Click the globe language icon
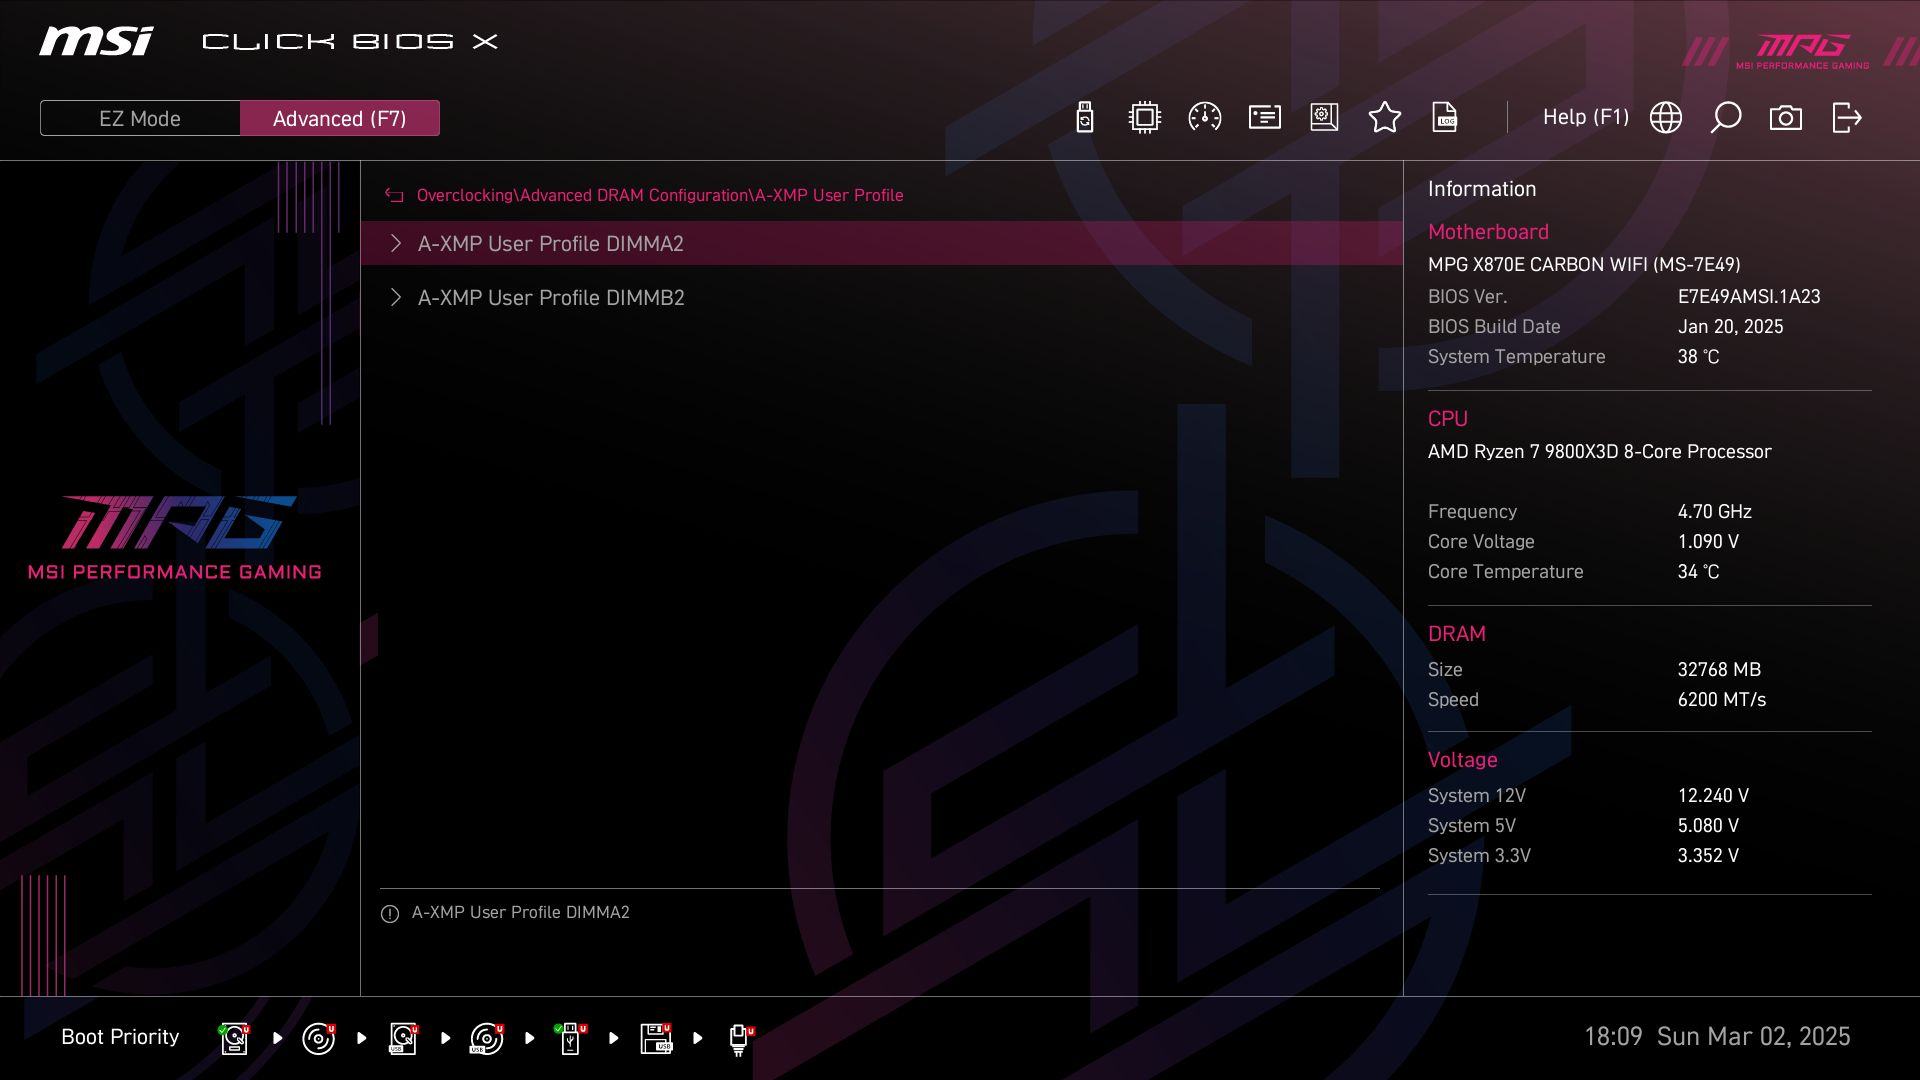Viewport: 1920px width, 1080px height. [x=1665, y=118]
